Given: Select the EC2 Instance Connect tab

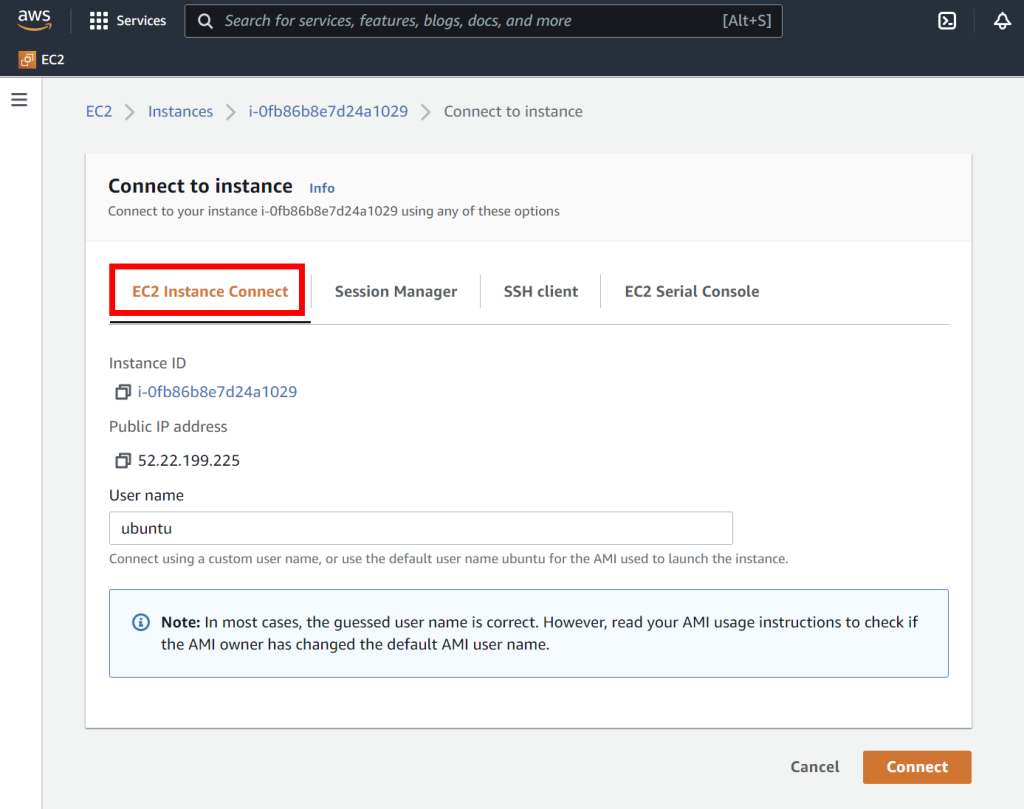Looking at the screenshot, I should [x=210, y=291].
